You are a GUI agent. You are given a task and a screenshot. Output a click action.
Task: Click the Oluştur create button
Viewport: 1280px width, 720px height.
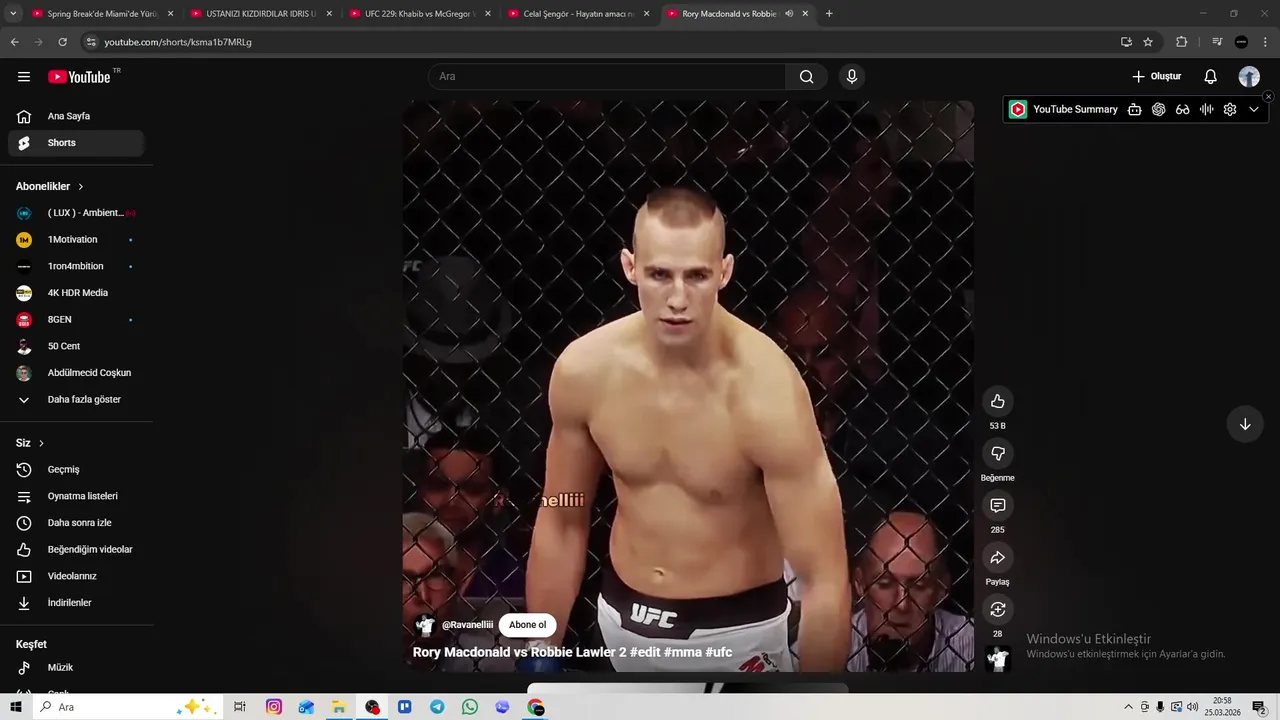pyautogui.click(x=1156, y=77)
